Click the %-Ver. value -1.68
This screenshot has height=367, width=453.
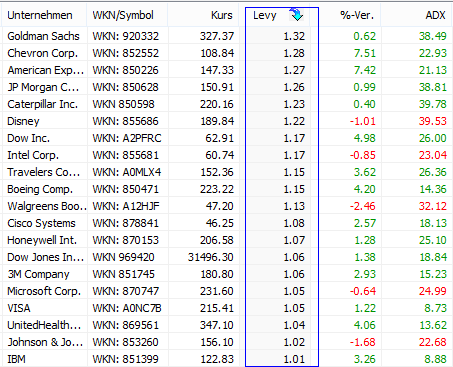point(363,342)
